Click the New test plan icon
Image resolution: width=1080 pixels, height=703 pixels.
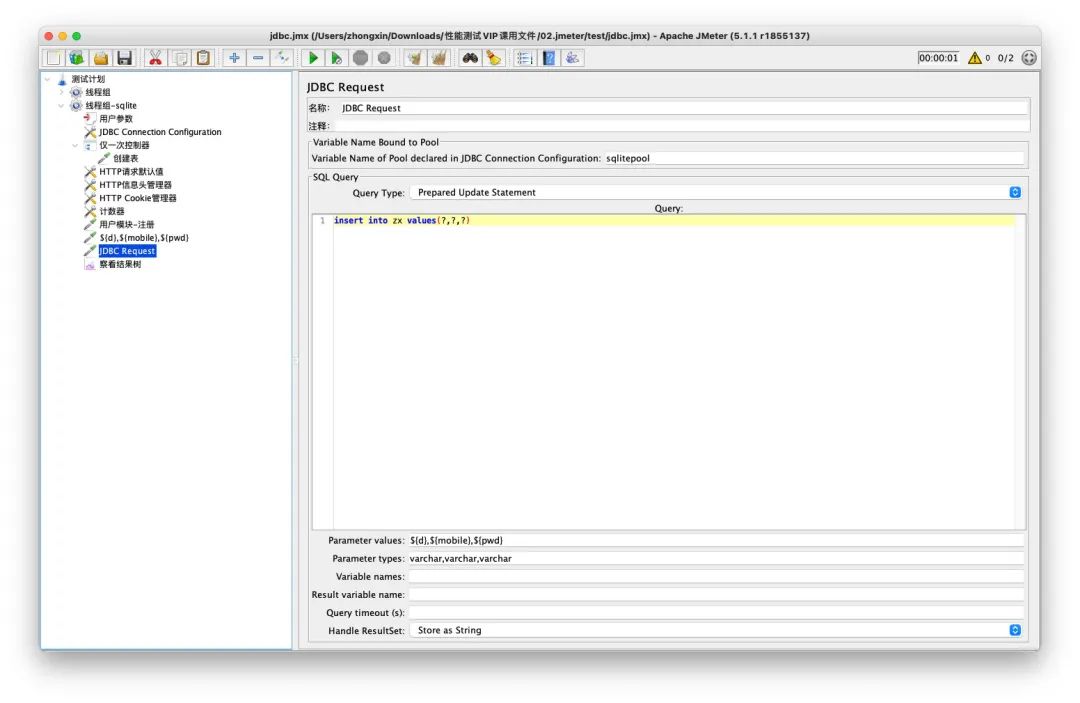pyautogui.click(x=53, y=59)
